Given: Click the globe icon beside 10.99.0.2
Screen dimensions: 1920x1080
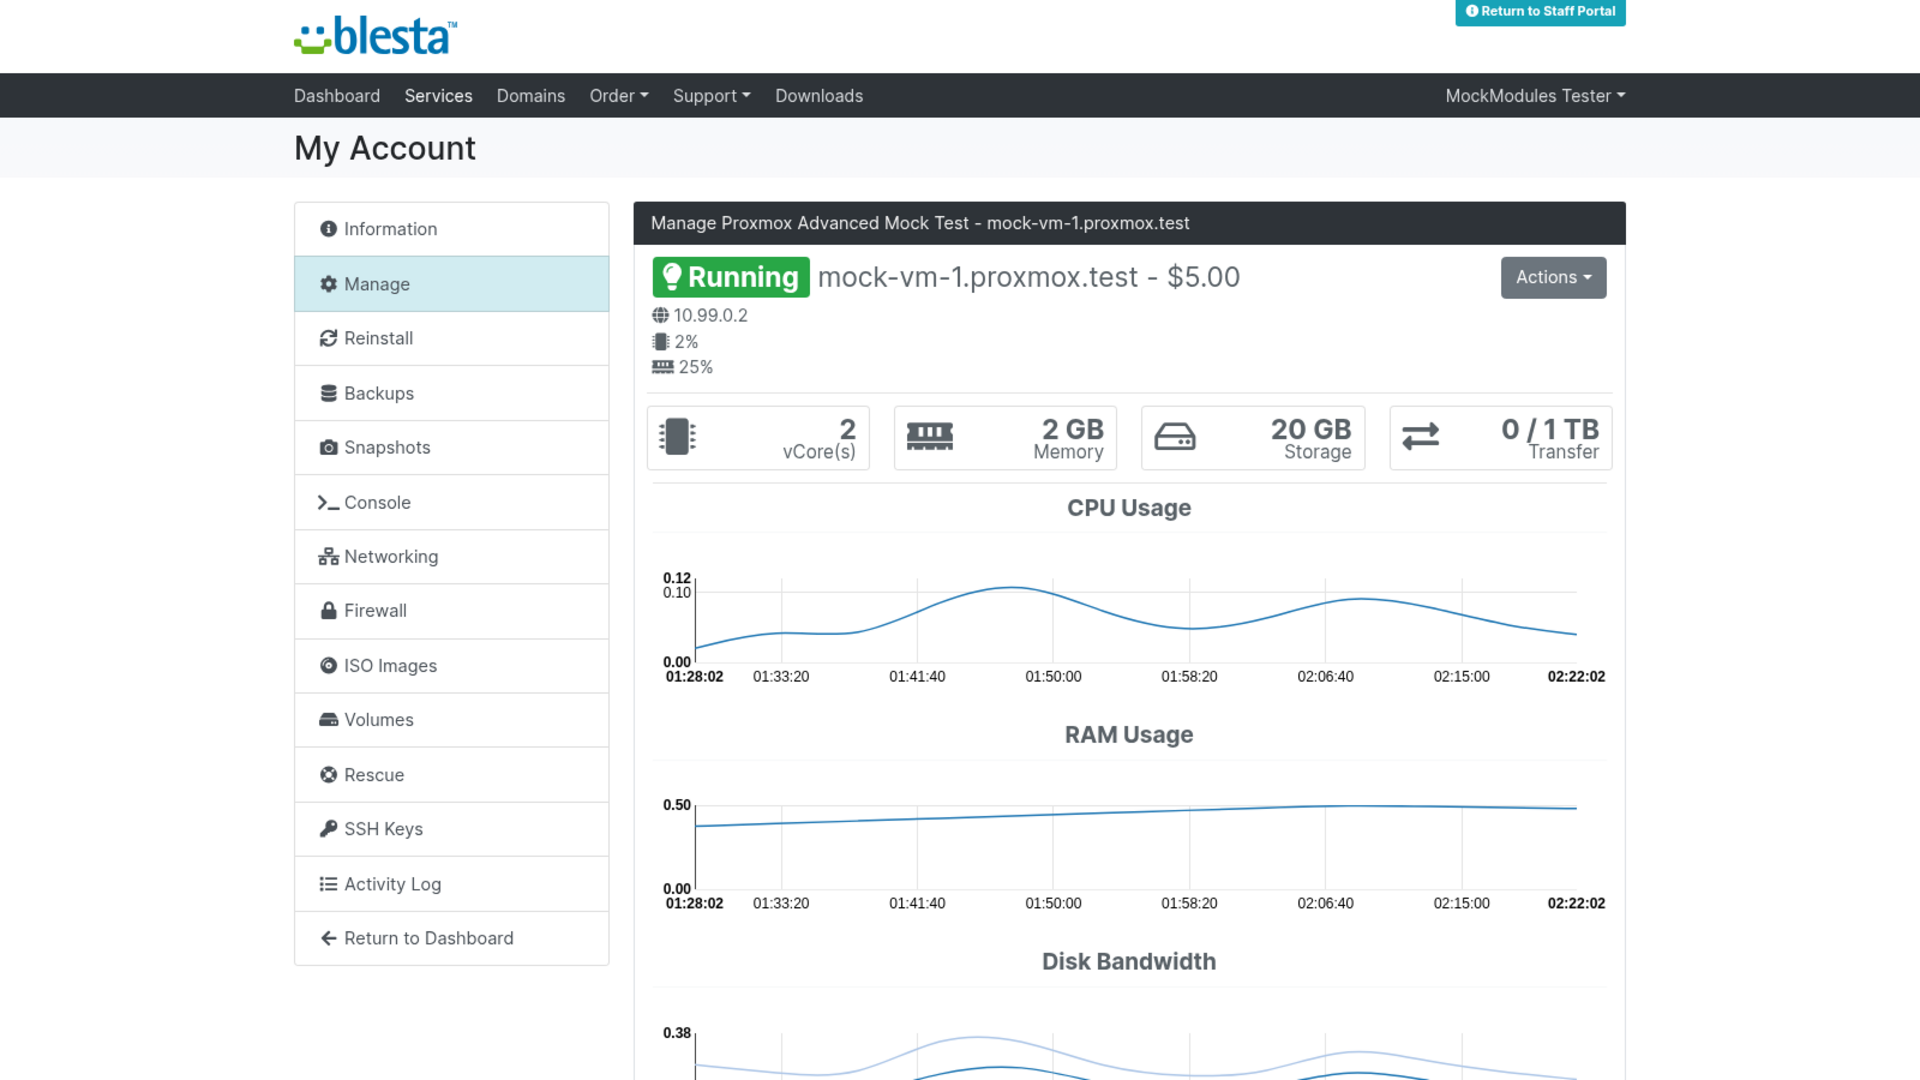Looking at the screenshot, I should [x=661, y=315].
